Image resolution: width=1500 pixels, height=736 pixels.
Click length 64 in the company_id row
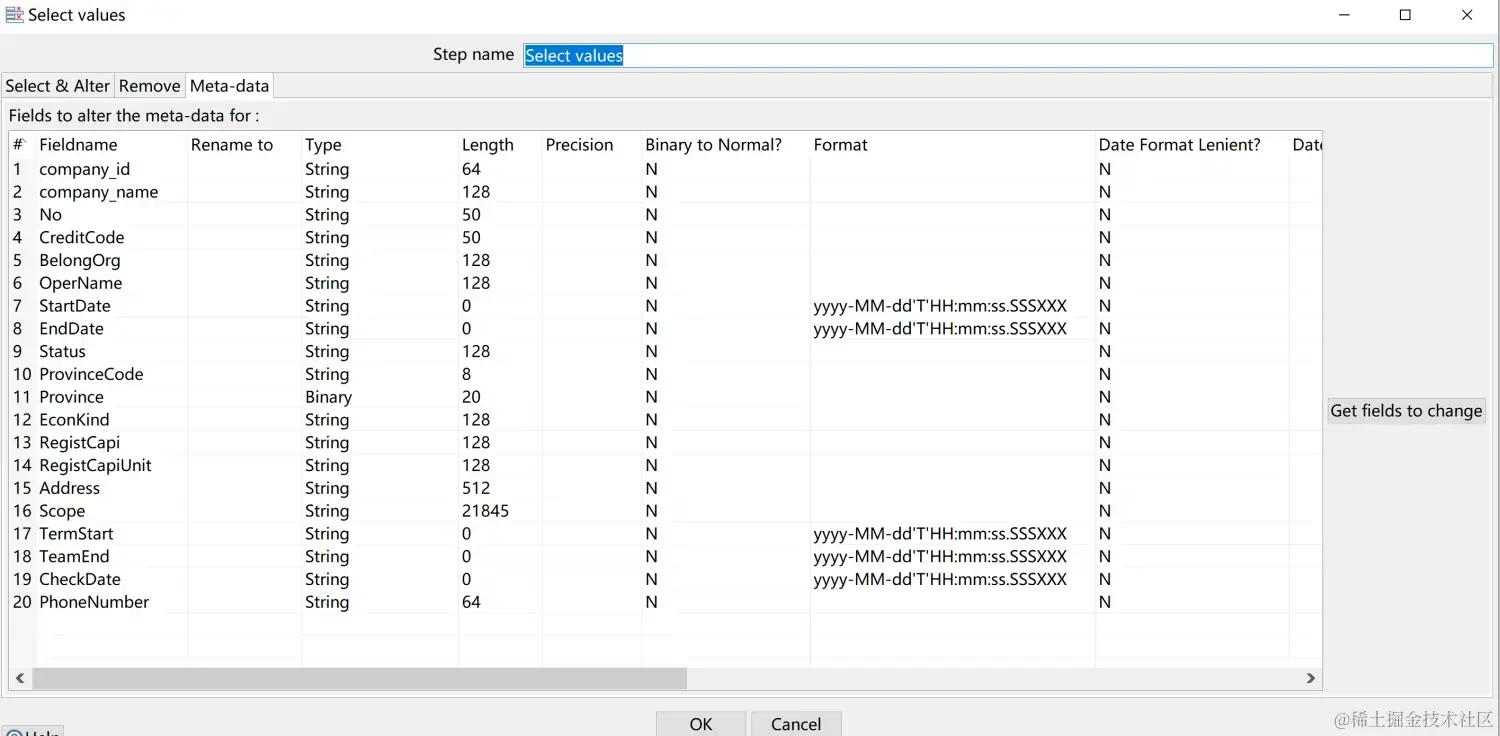[x=500, y=169]
